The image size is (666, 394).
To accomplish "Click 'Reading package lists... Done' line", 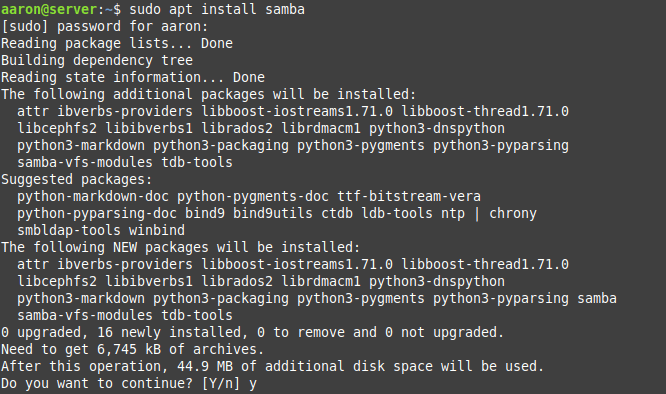I will click(117, 43).
